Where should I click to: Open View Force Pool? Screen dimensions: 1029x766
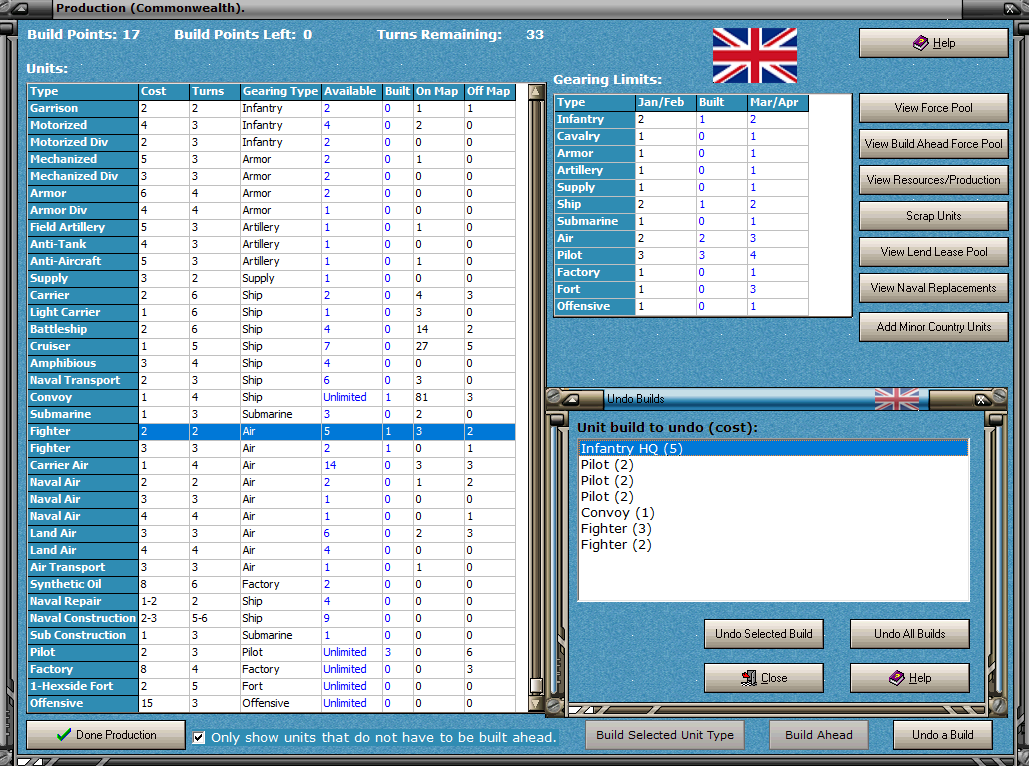(933, 108)
